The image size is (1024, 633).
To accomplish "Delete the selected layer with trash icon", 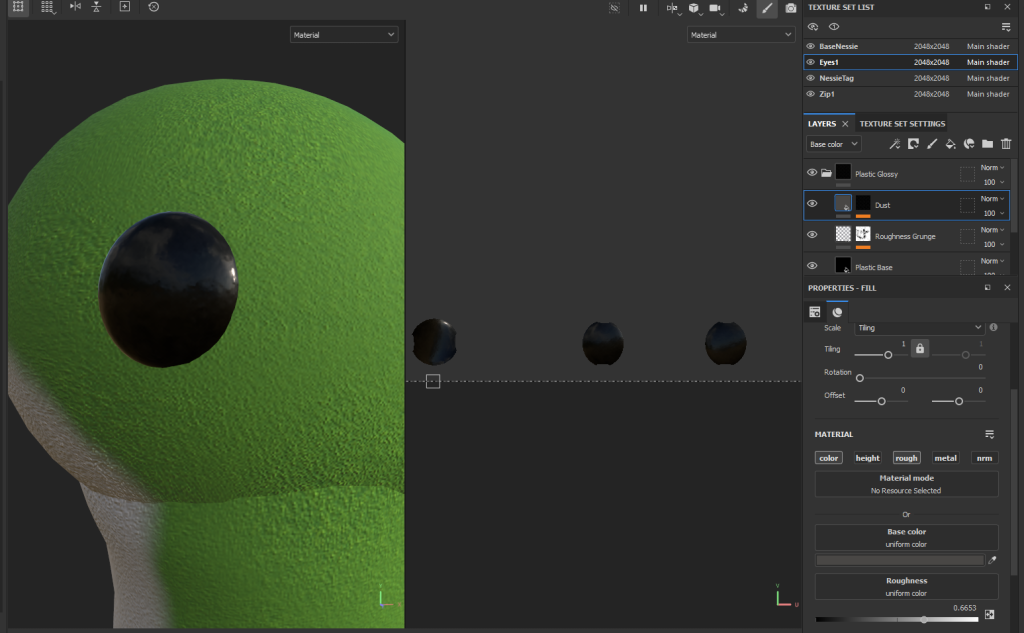I will pyautogui.click(x=1006, y=144).
